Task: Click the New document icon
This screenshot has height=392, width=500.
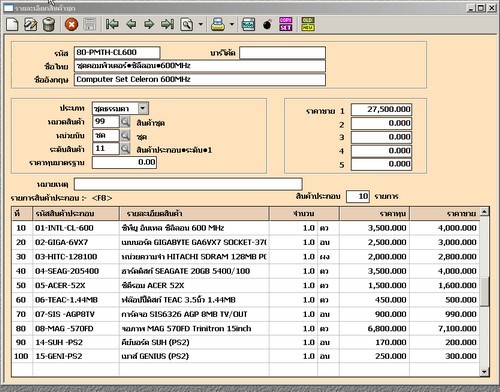Action: click(x=12, y=24)
